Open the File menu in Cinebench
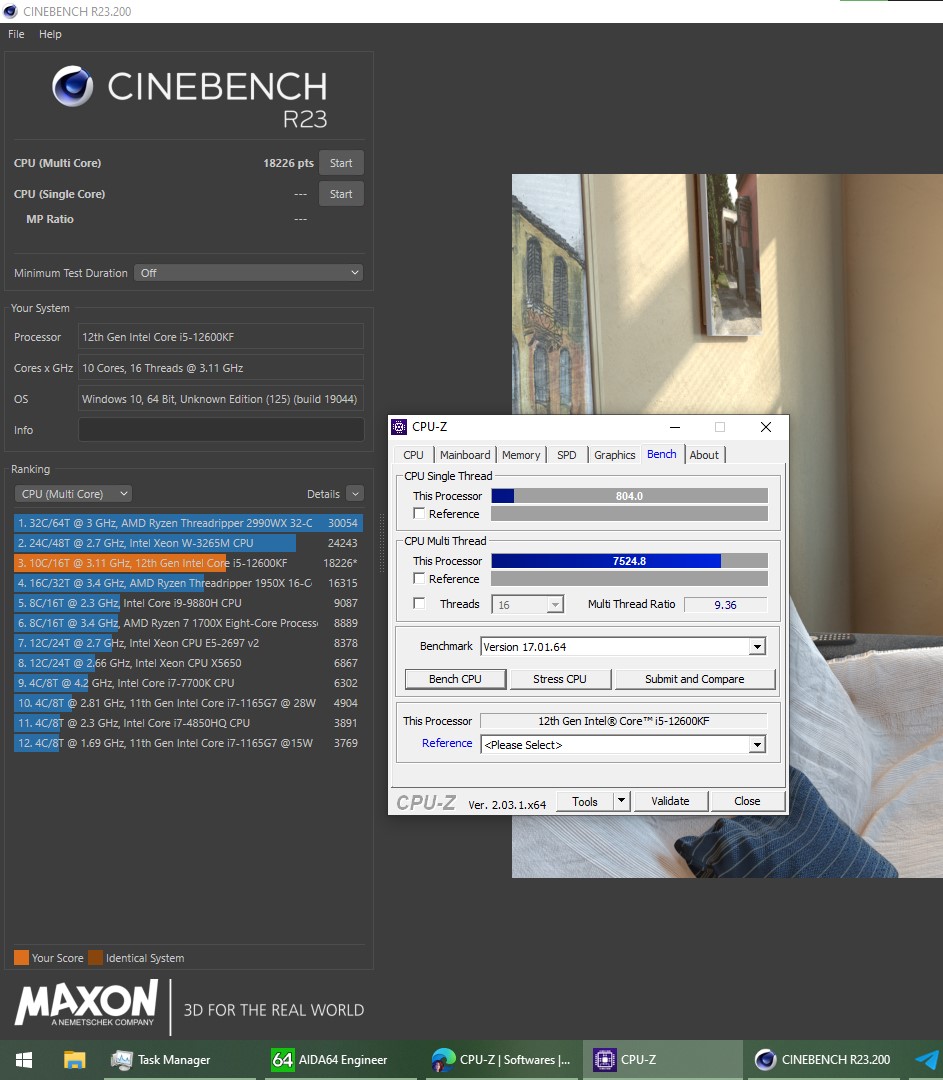 pyautogui.click(x=17, y=34)
